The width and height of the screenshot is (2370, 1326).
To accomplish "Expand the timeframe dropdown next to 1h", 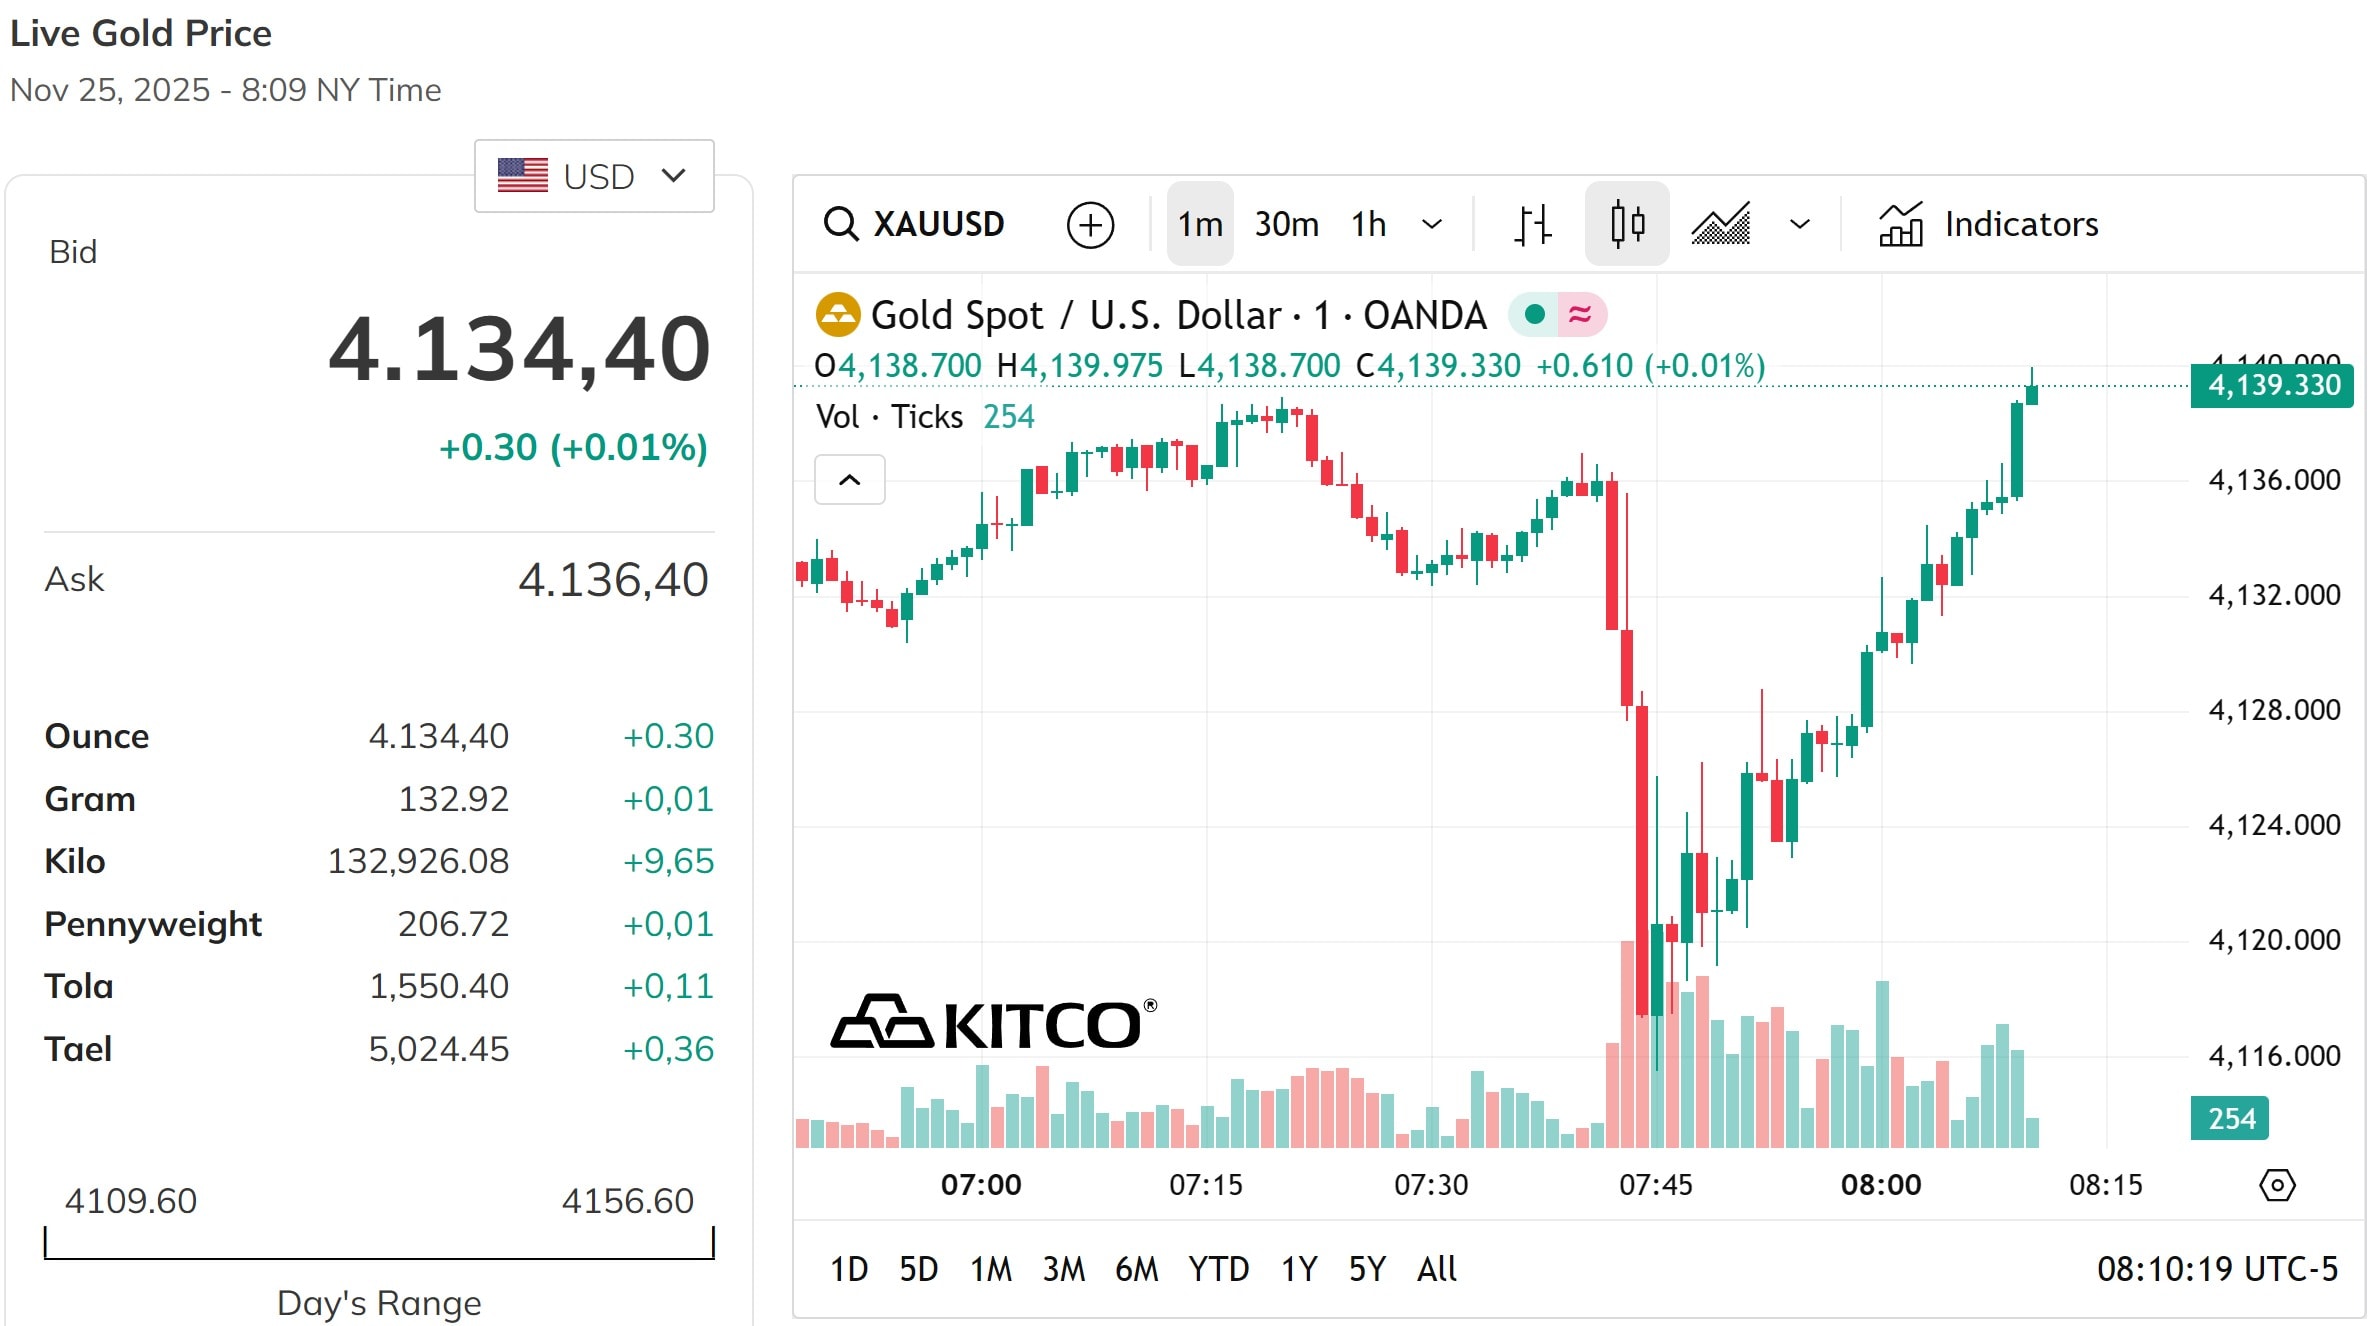I will pos(1432,223).
